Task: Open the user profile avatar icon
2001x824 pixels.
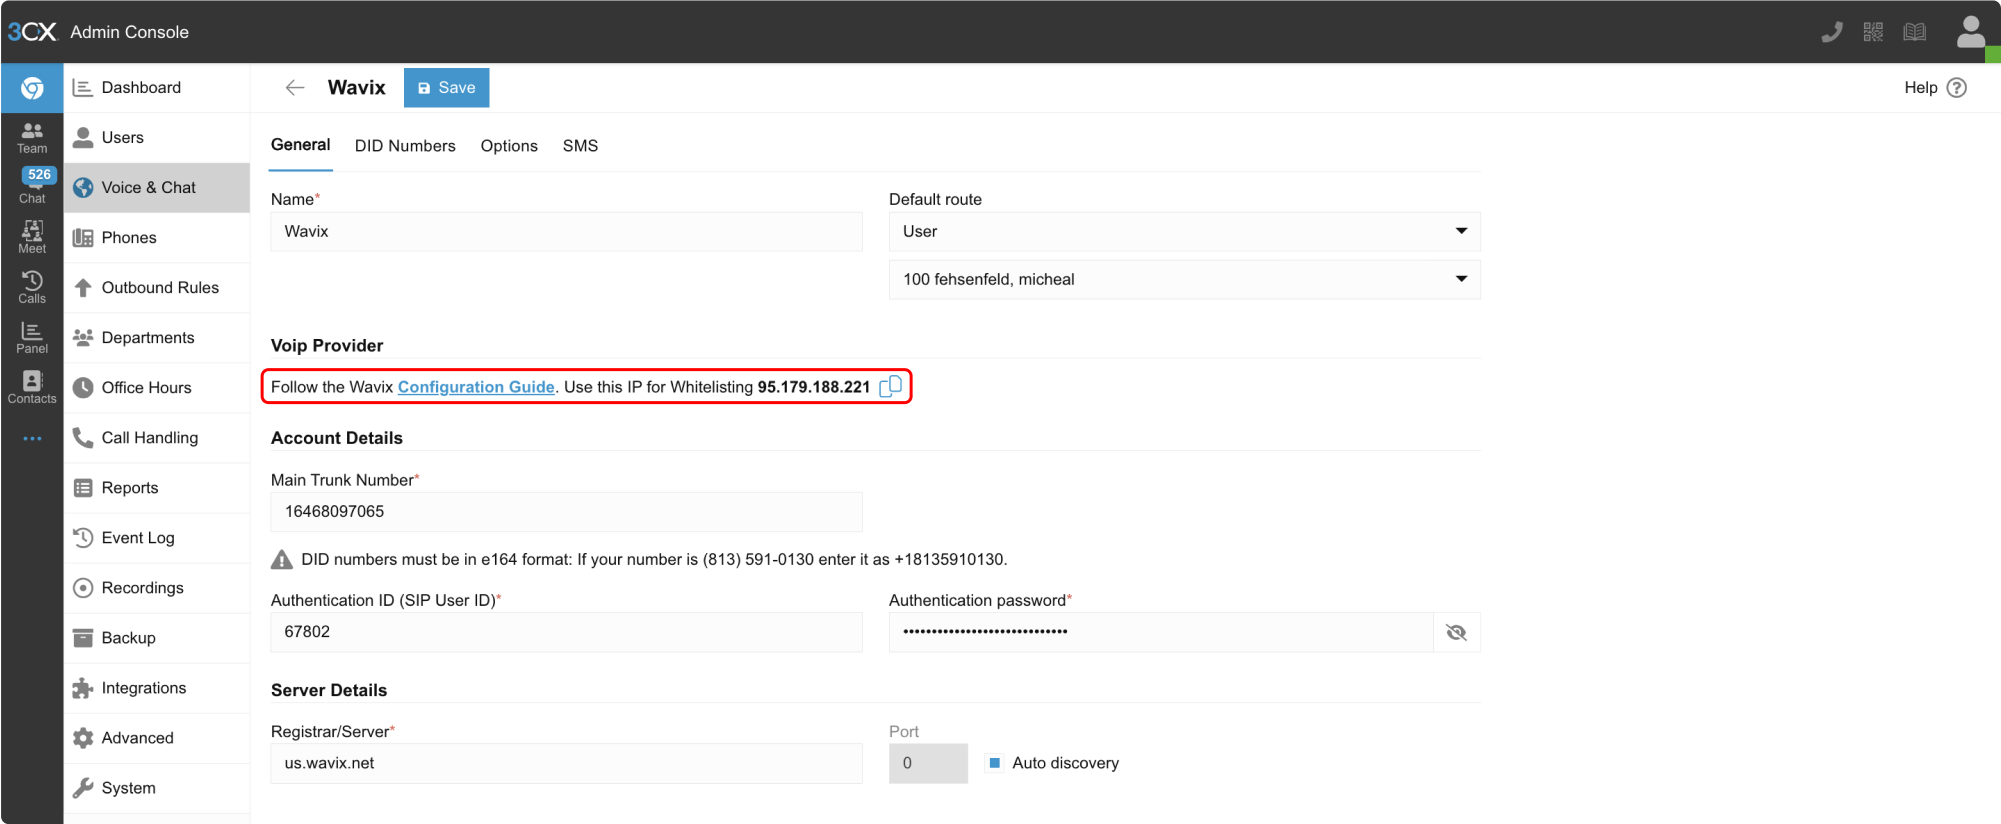Action: (1969, 32)
